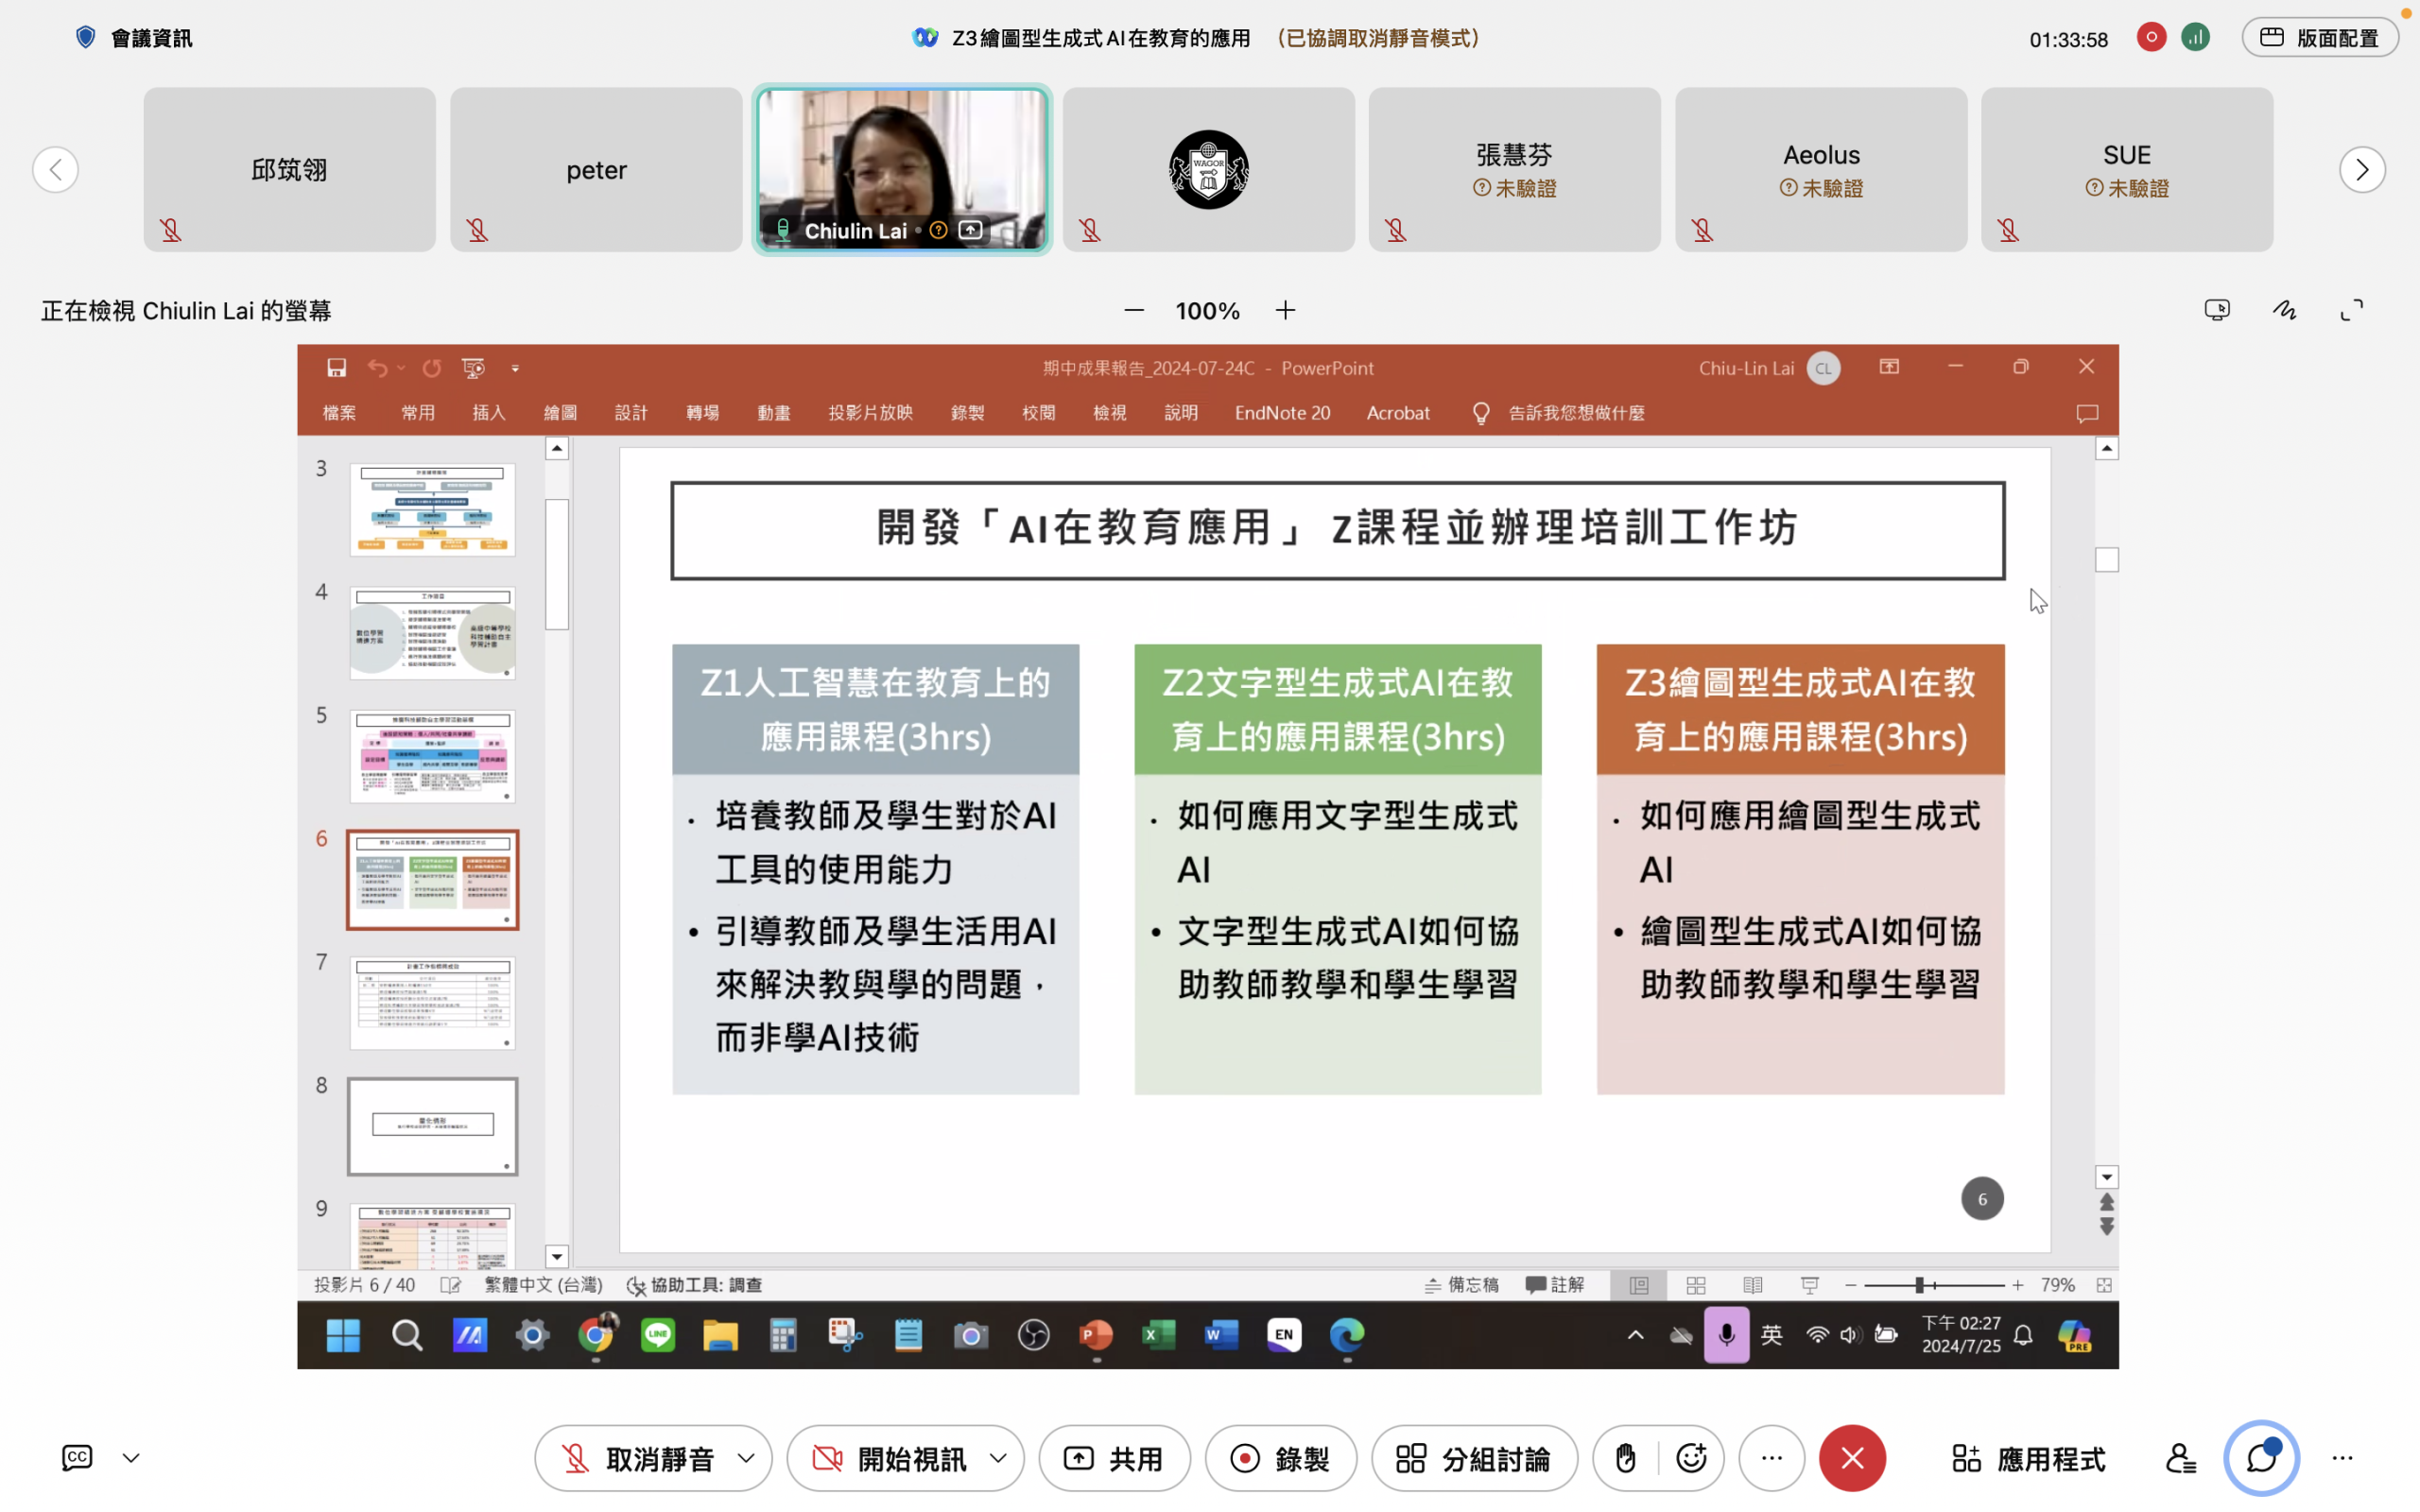This screenshot has width=2420, height=1512.
Task: Click the annotate pen icon
Action: coord(2284,310)
